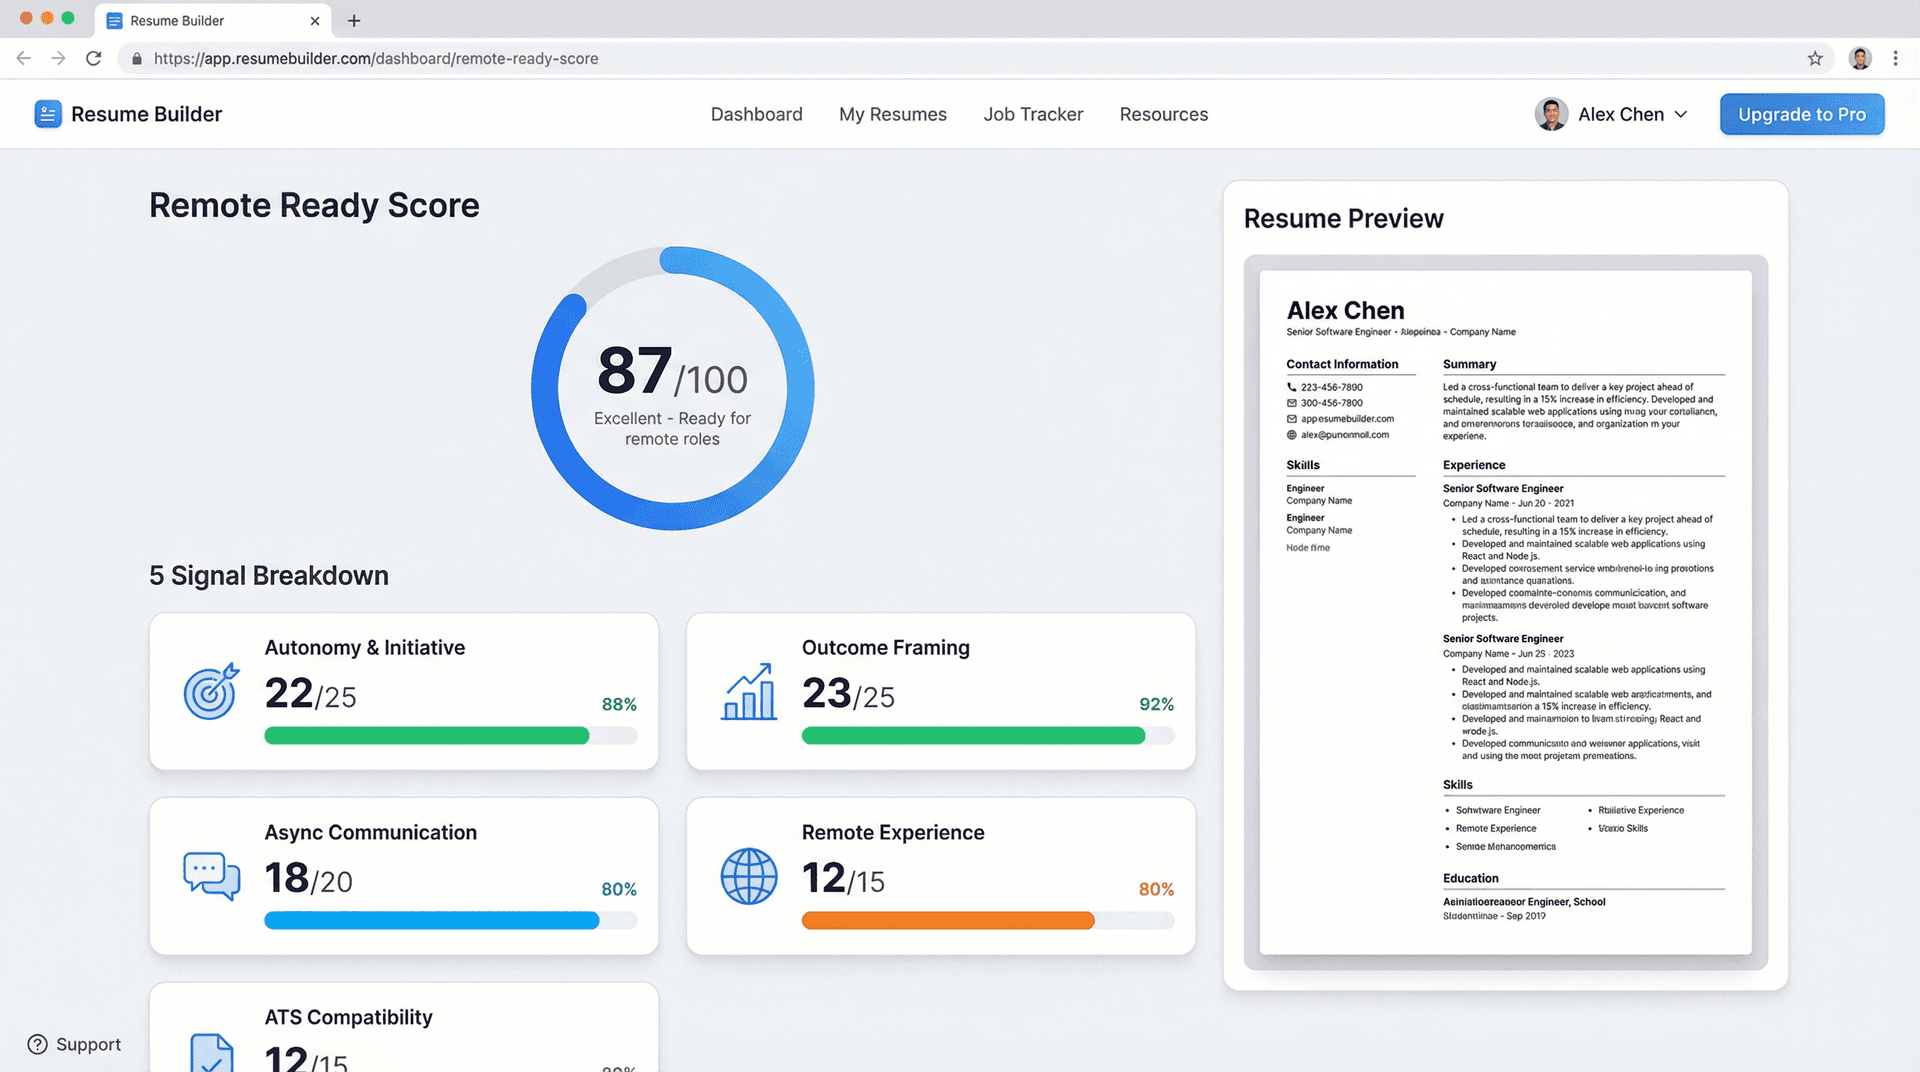
Task: Navigate to My Resumes
Action: (893, 114)
